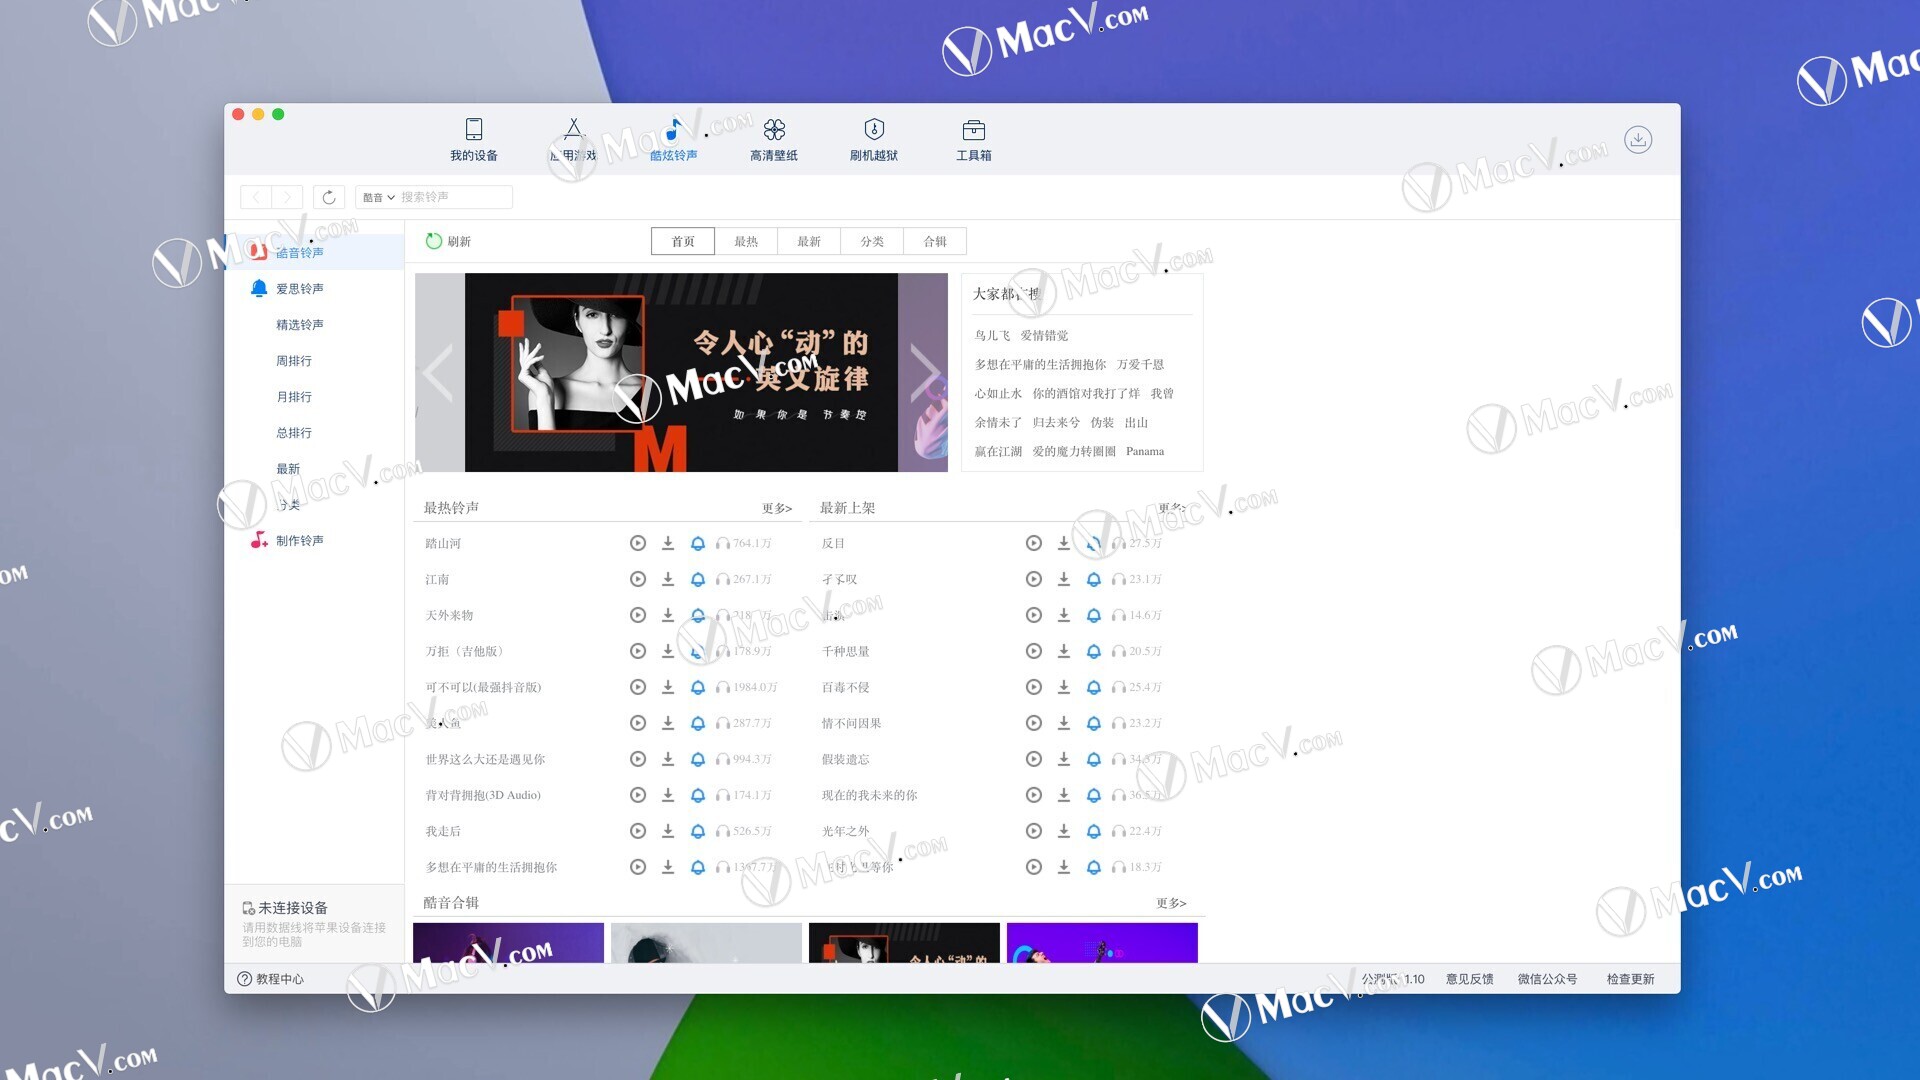Click the green 刷新 refresh icon
1920x1080 pixels.
coord(434,241)
